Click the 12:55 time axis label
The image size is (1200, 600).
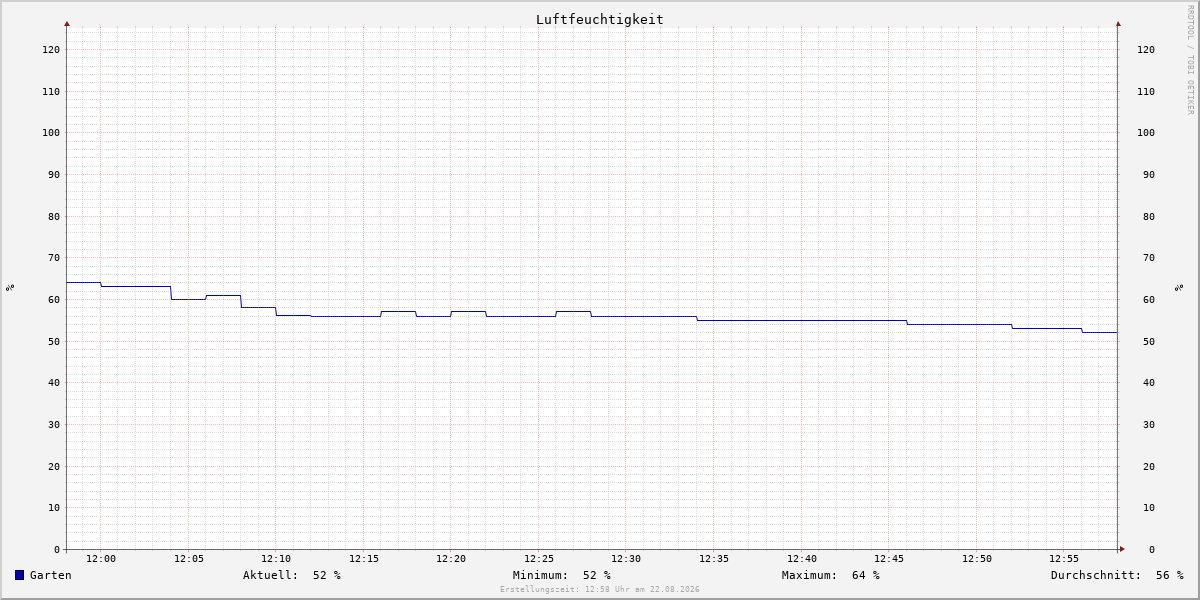(1064, 559)
